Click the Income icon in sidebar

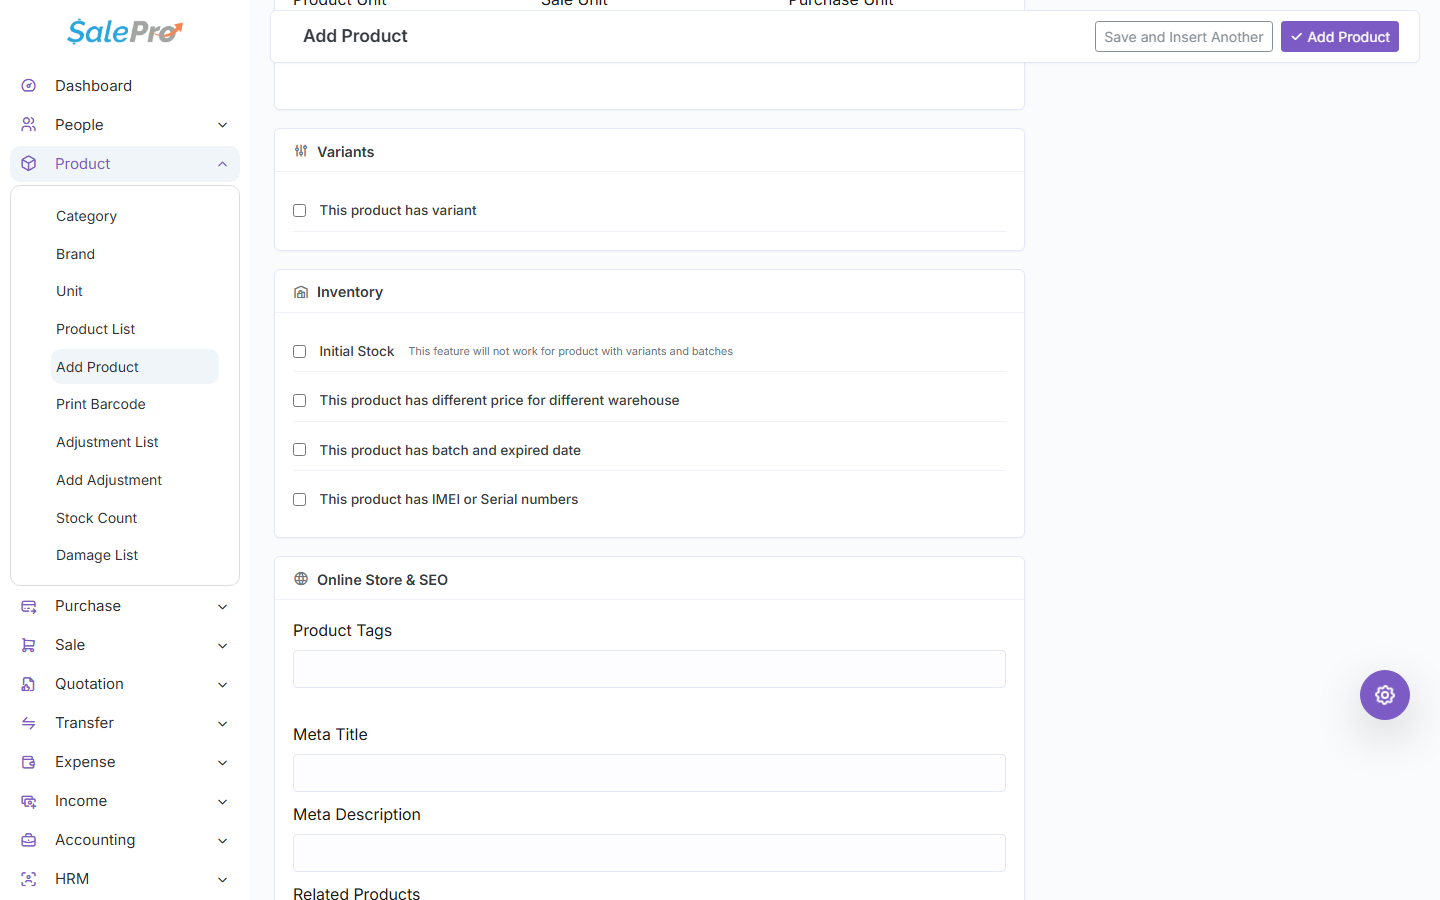29,802
